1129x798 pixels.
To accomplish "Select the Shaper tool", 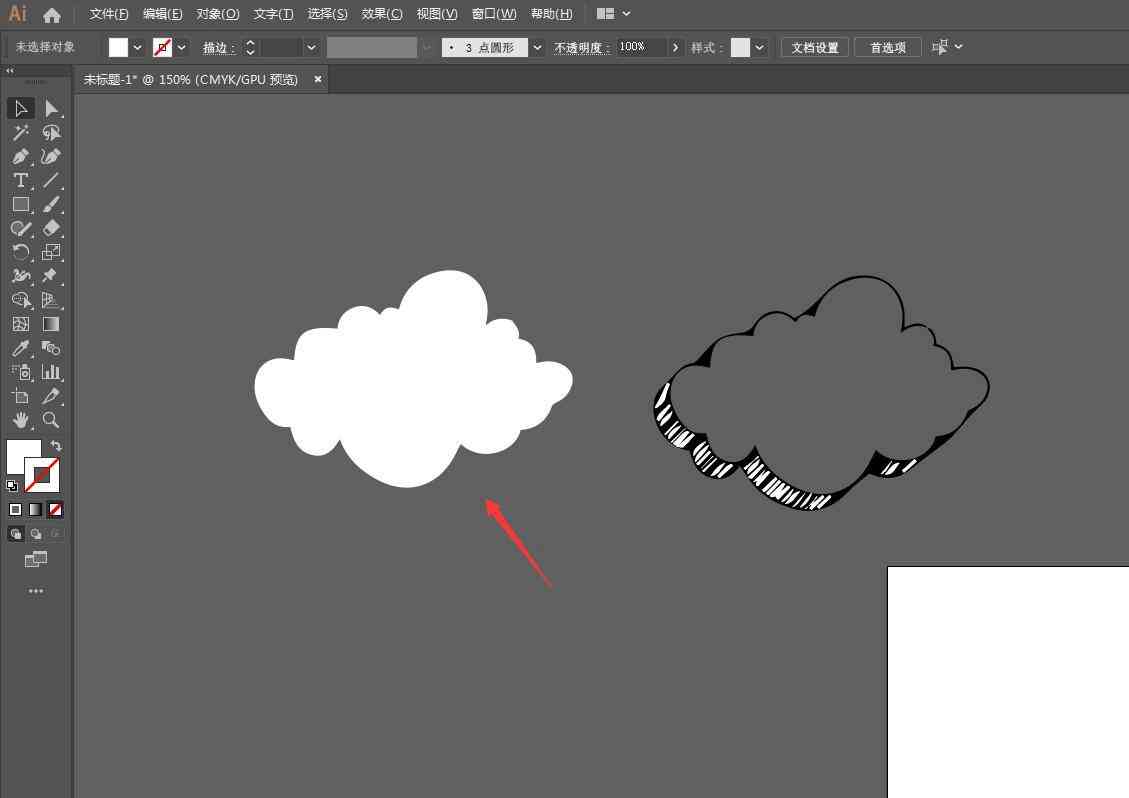I will (x=21, y=228).
